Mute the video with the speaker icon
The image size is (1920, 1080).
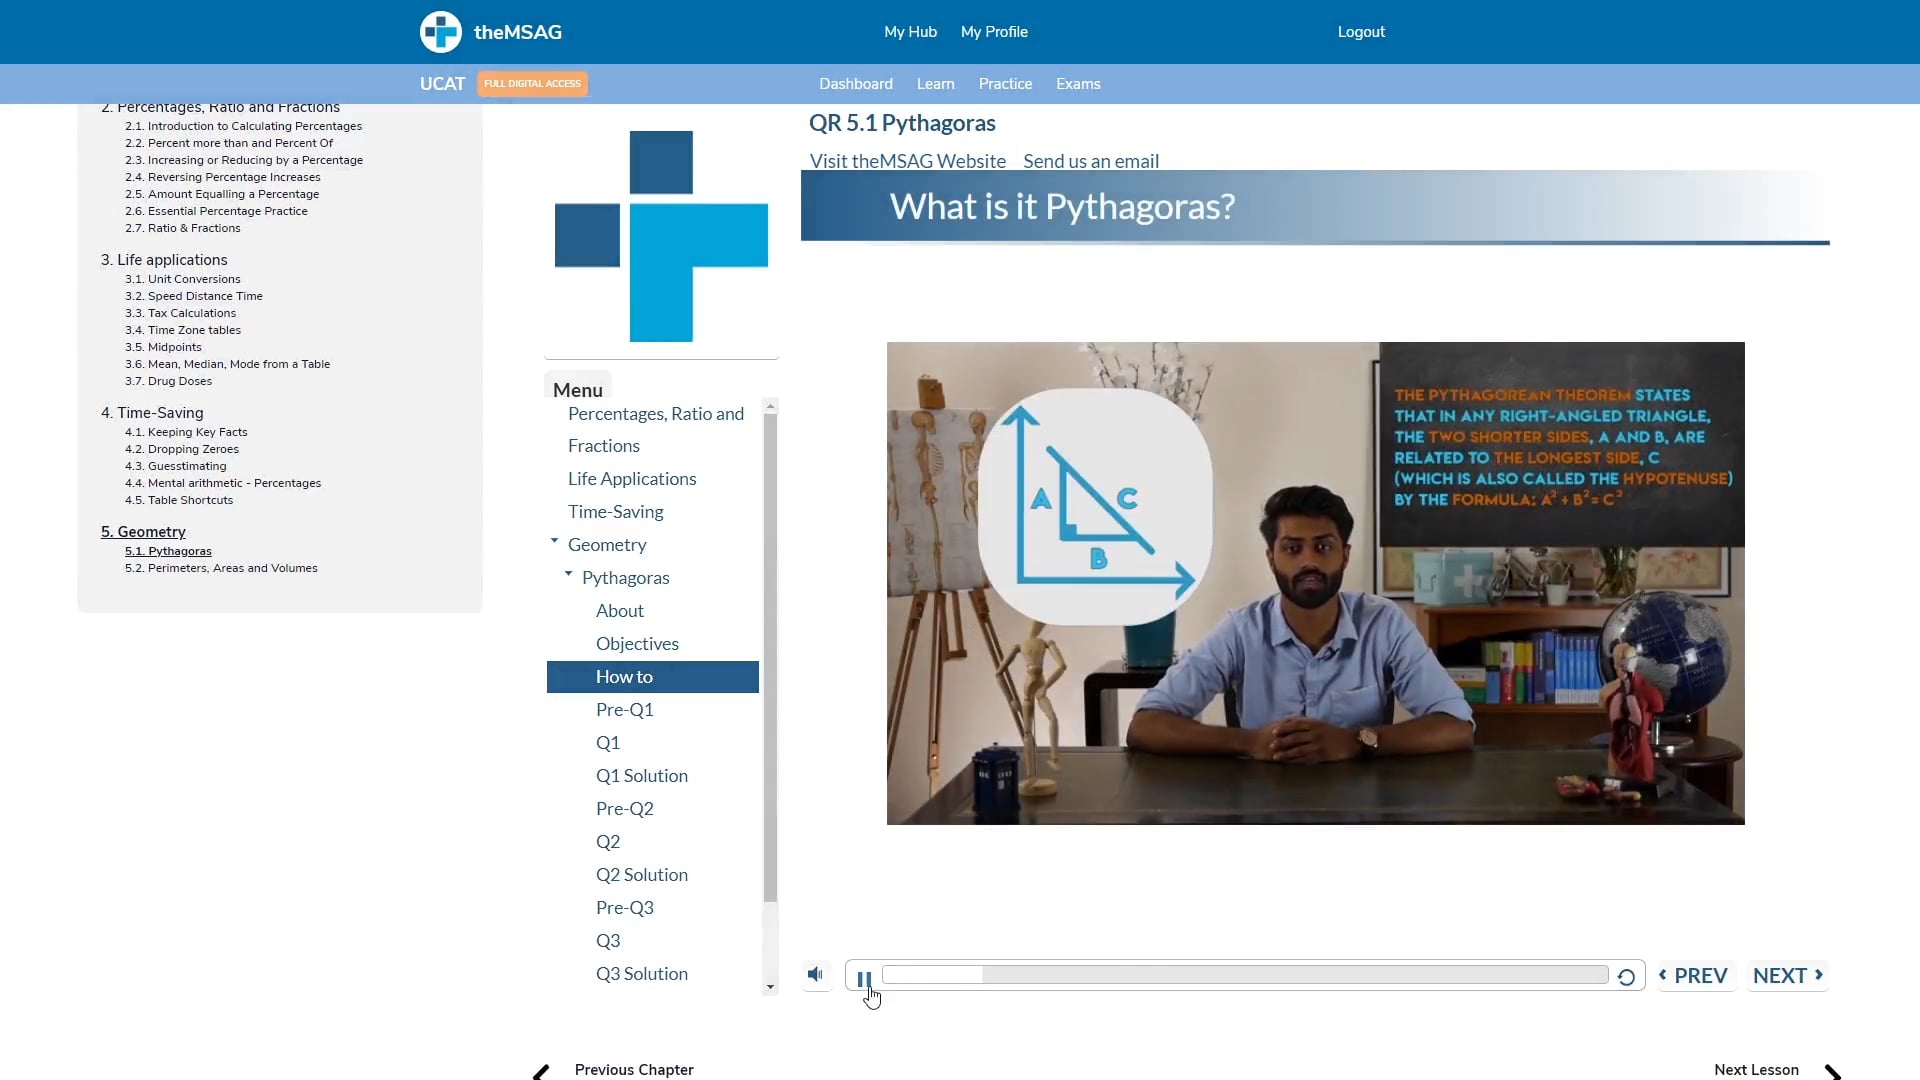[816, 974]
